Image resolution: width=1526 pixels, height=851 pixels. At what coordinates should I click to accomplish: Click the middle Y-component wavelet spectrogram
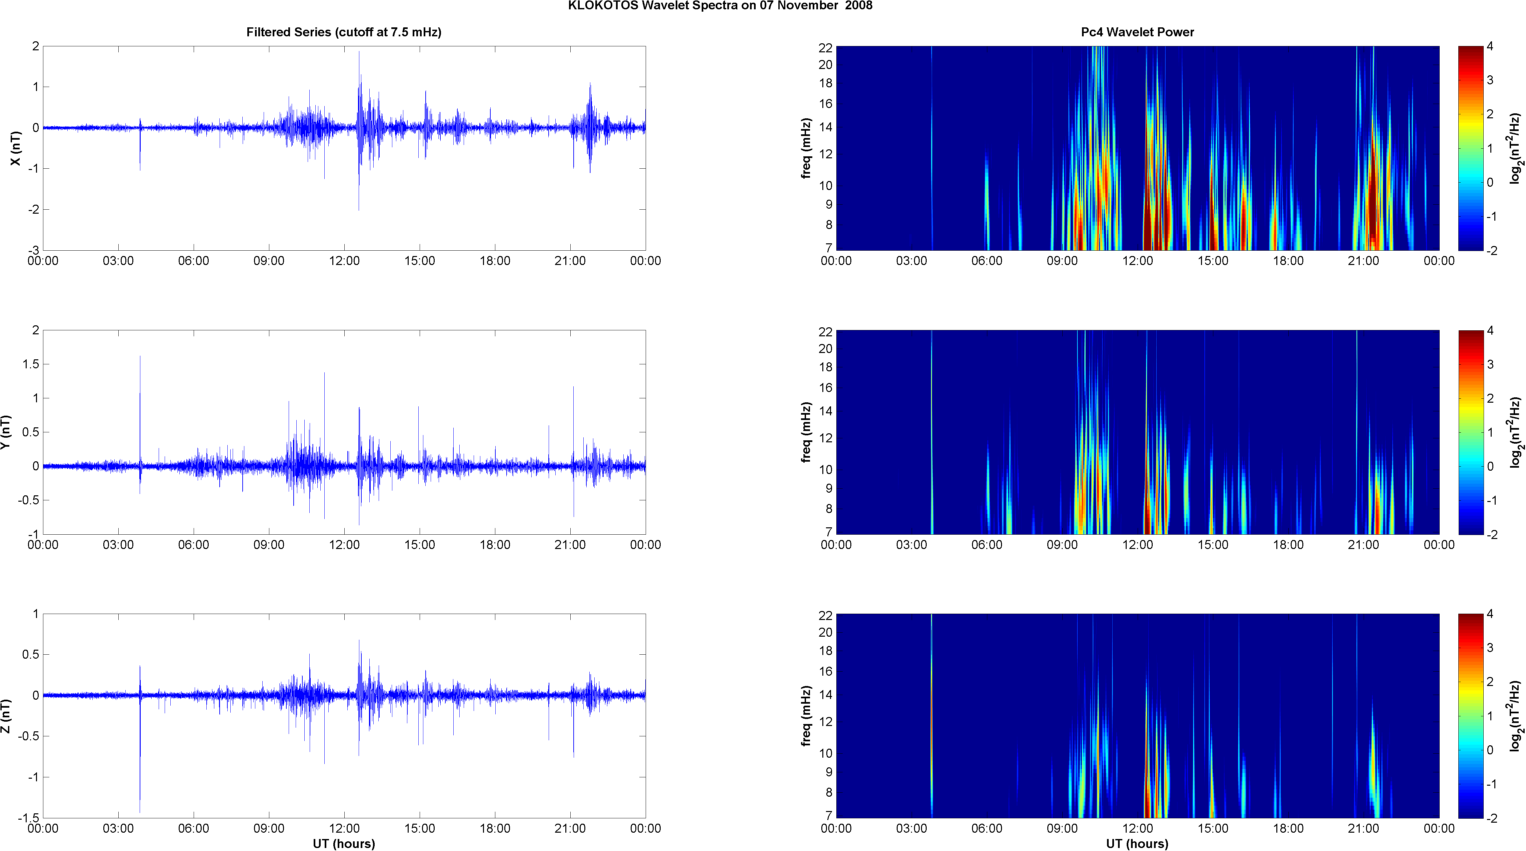1137,432
